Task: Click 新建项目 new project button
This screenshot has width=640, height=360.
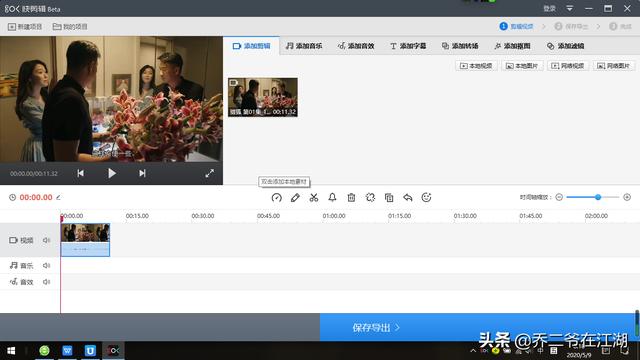Action: (x=25, y=27)
